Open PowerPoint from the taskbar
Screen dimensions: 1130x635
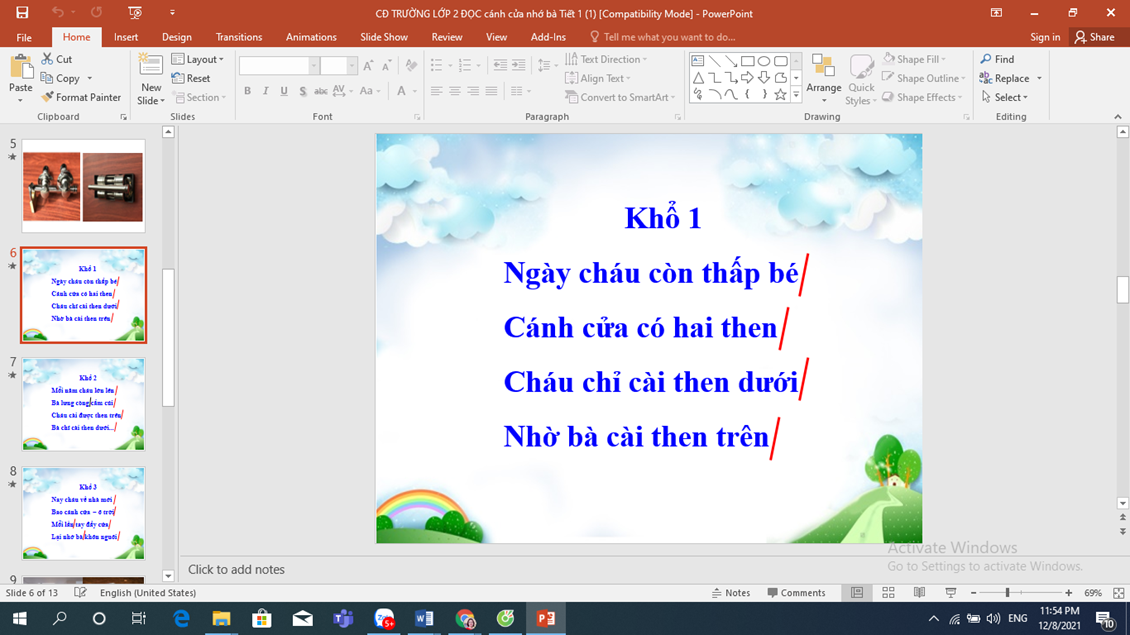[x=546, y=619]
